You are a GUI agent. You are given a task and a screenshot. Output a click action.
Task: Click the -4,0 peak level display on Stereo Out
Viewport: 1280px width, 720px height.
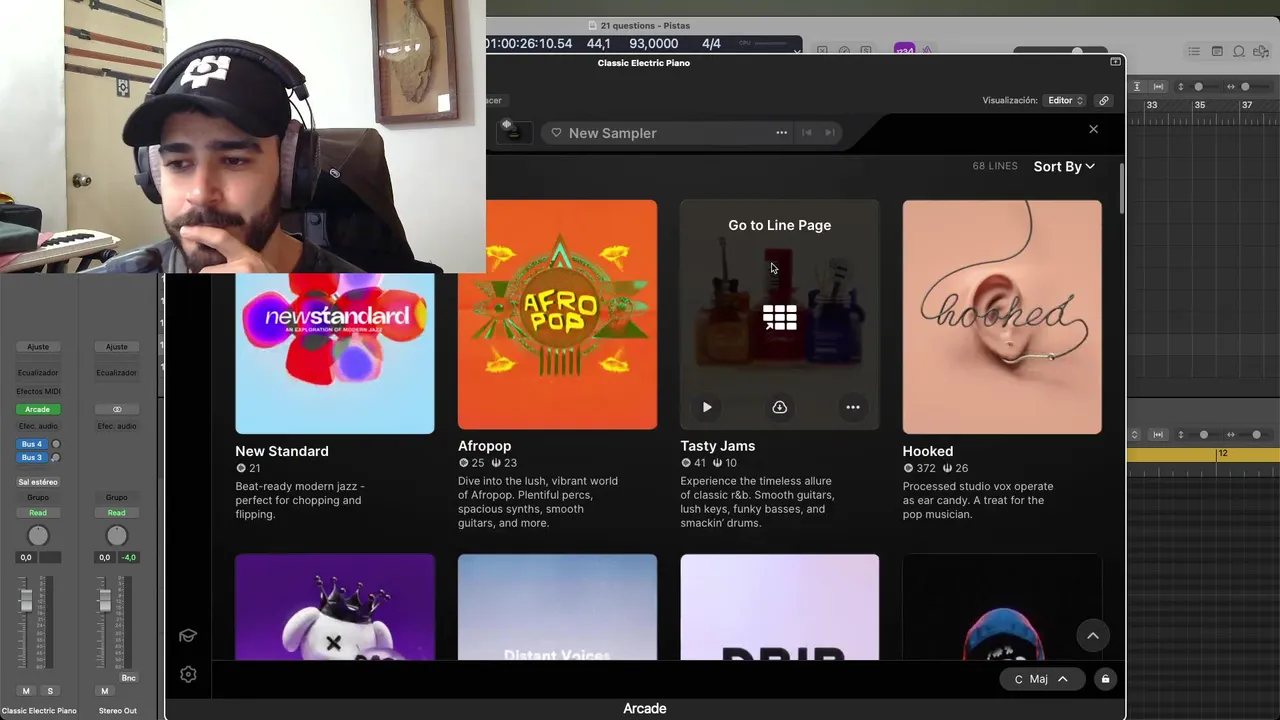tap(129, 557)
